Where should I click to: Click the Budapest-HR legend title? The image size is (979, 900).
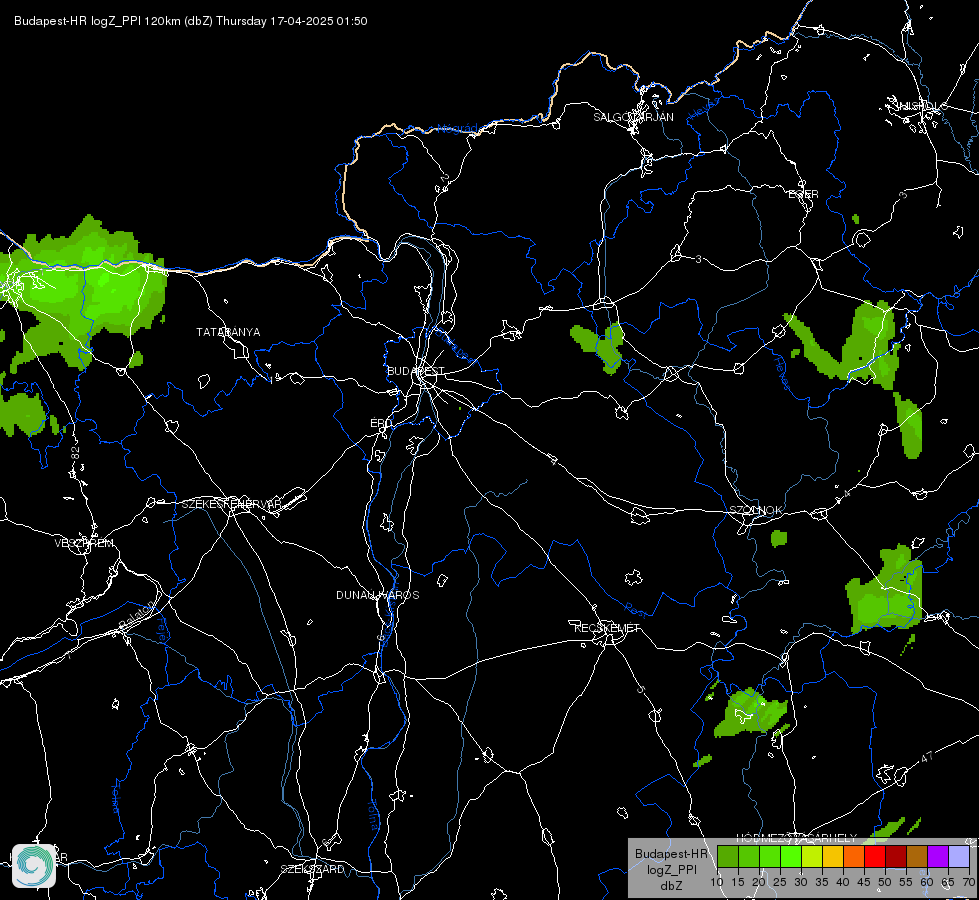[x=671, y=853]
